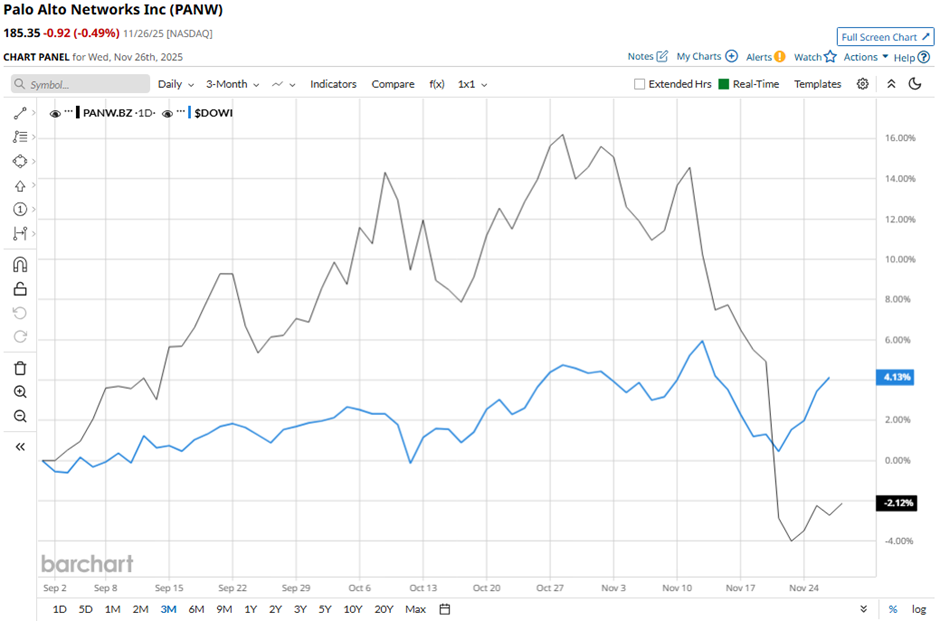Focus the Symbol search field

point(80,84)
